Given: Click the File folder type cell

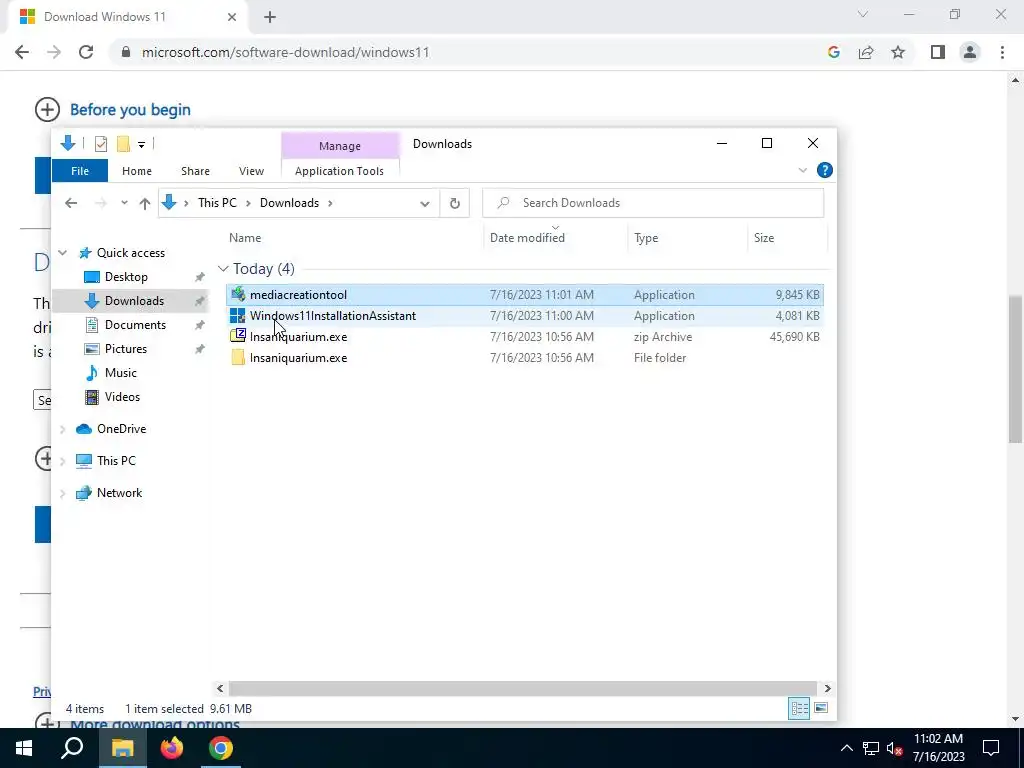Looking at the screenshot, I should pos(660,358).
